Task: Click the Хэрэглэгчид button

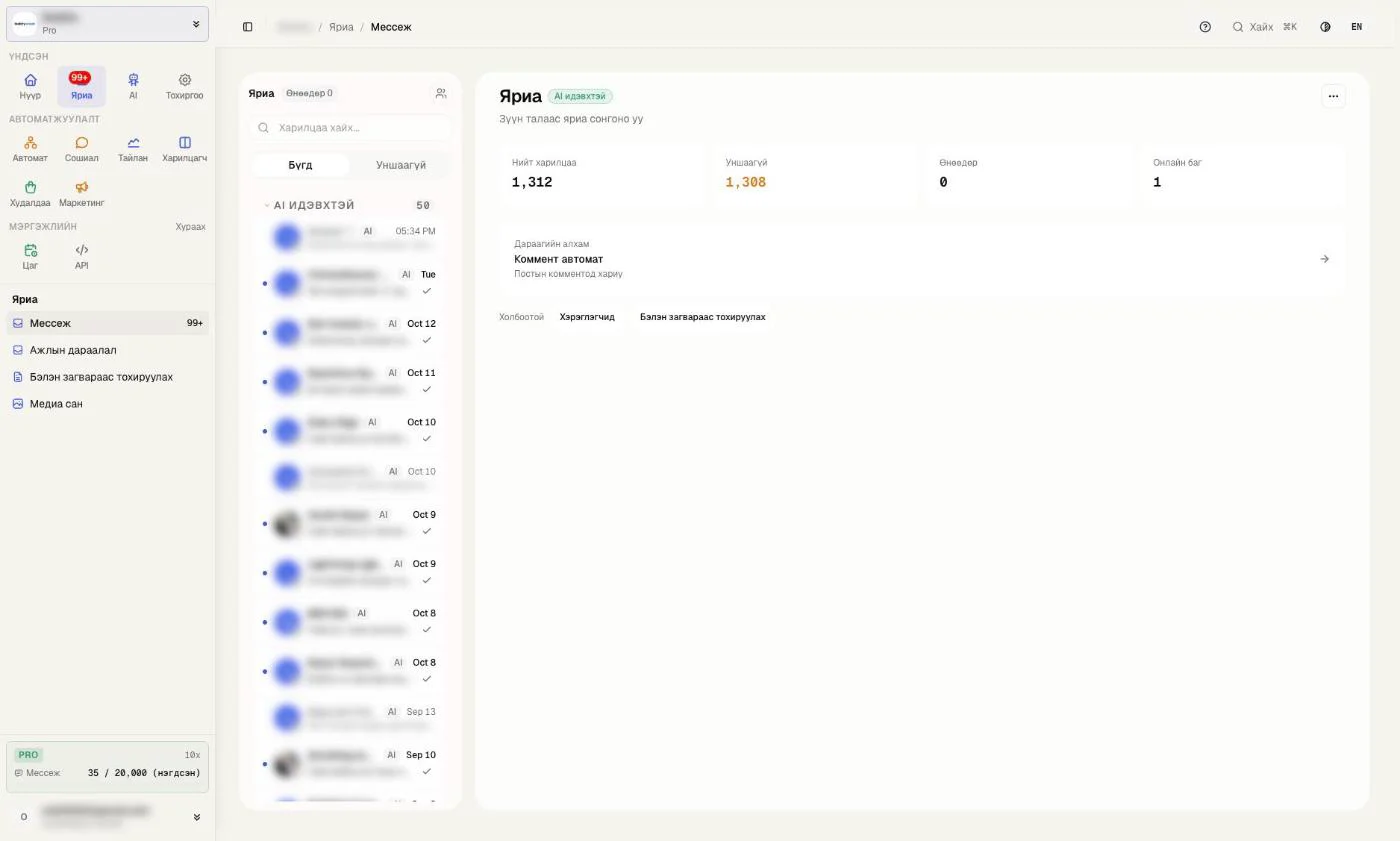Action: (x=587, y=317)
